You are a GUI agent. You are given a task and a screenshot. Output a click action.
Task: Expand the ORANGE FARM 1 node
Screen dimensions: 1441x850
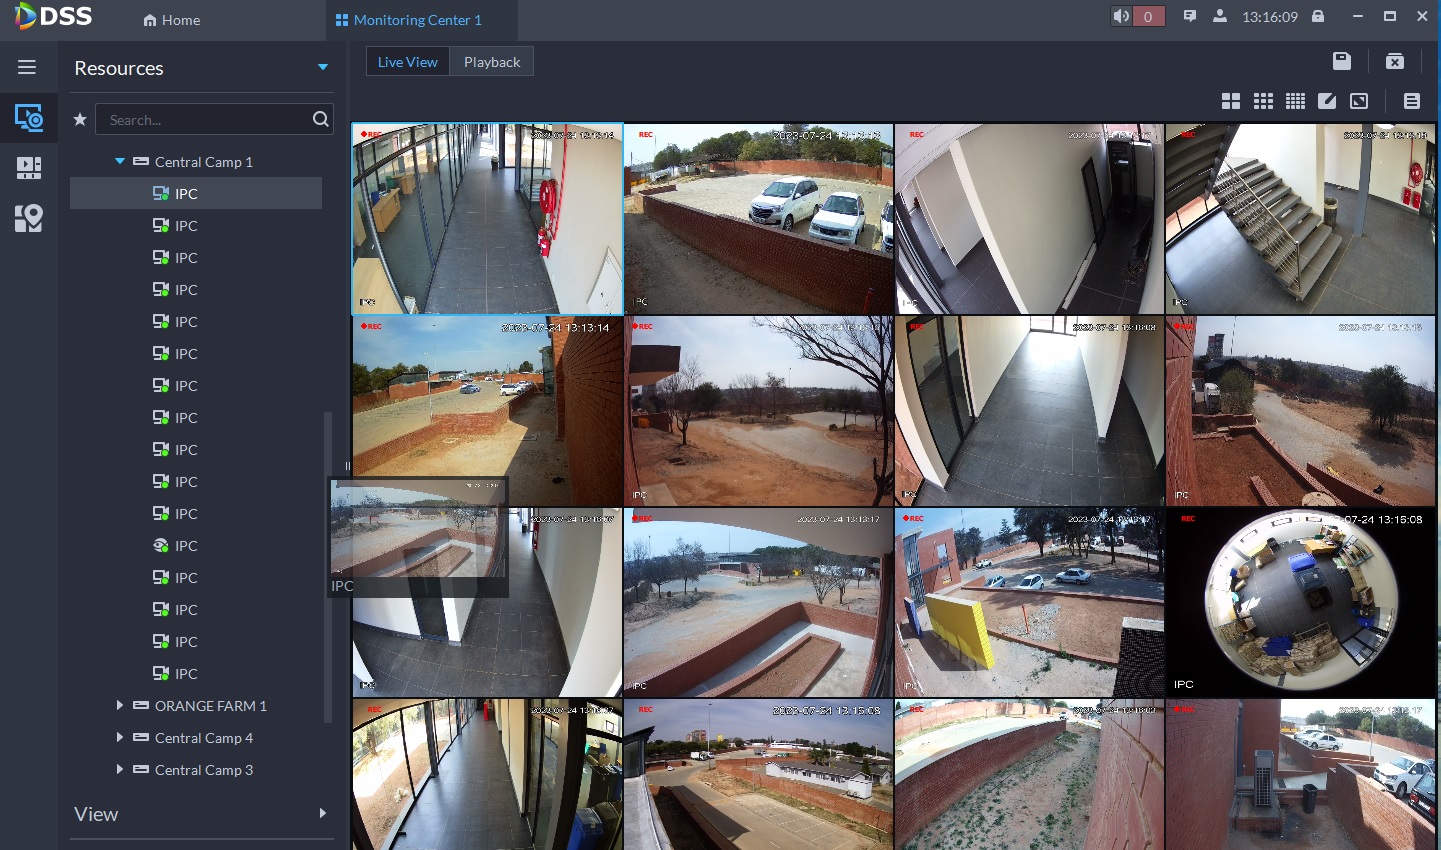(x=119, y=705)
